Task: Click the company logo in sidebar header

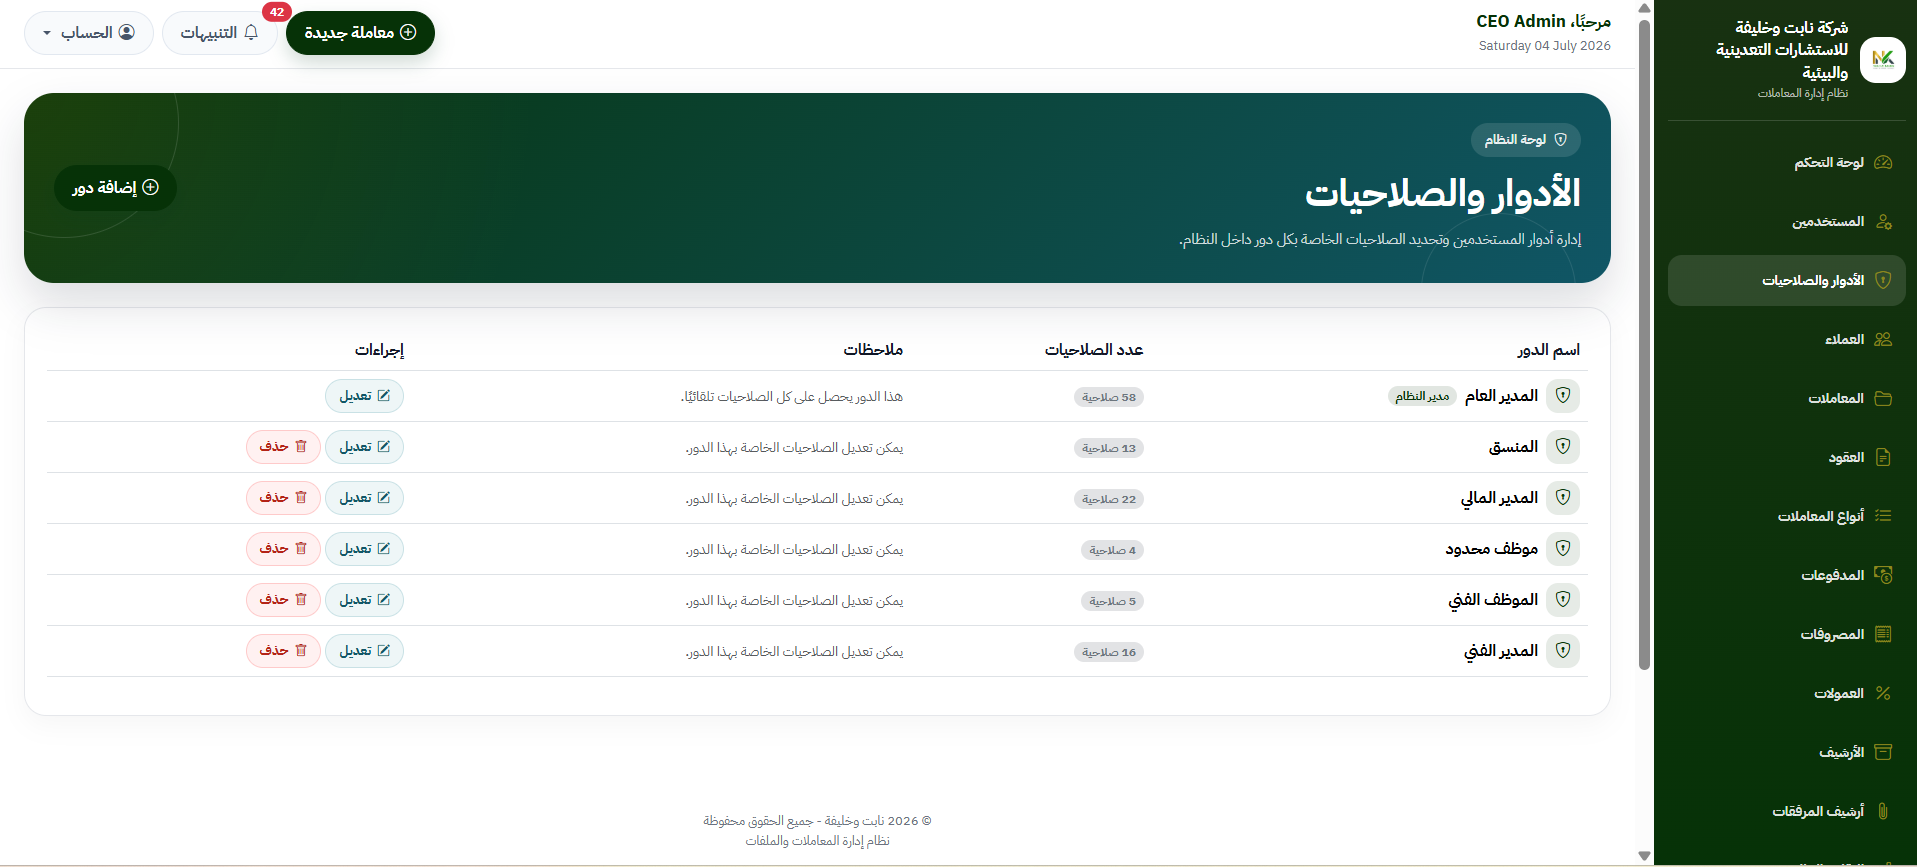Action: point(1882,60)
